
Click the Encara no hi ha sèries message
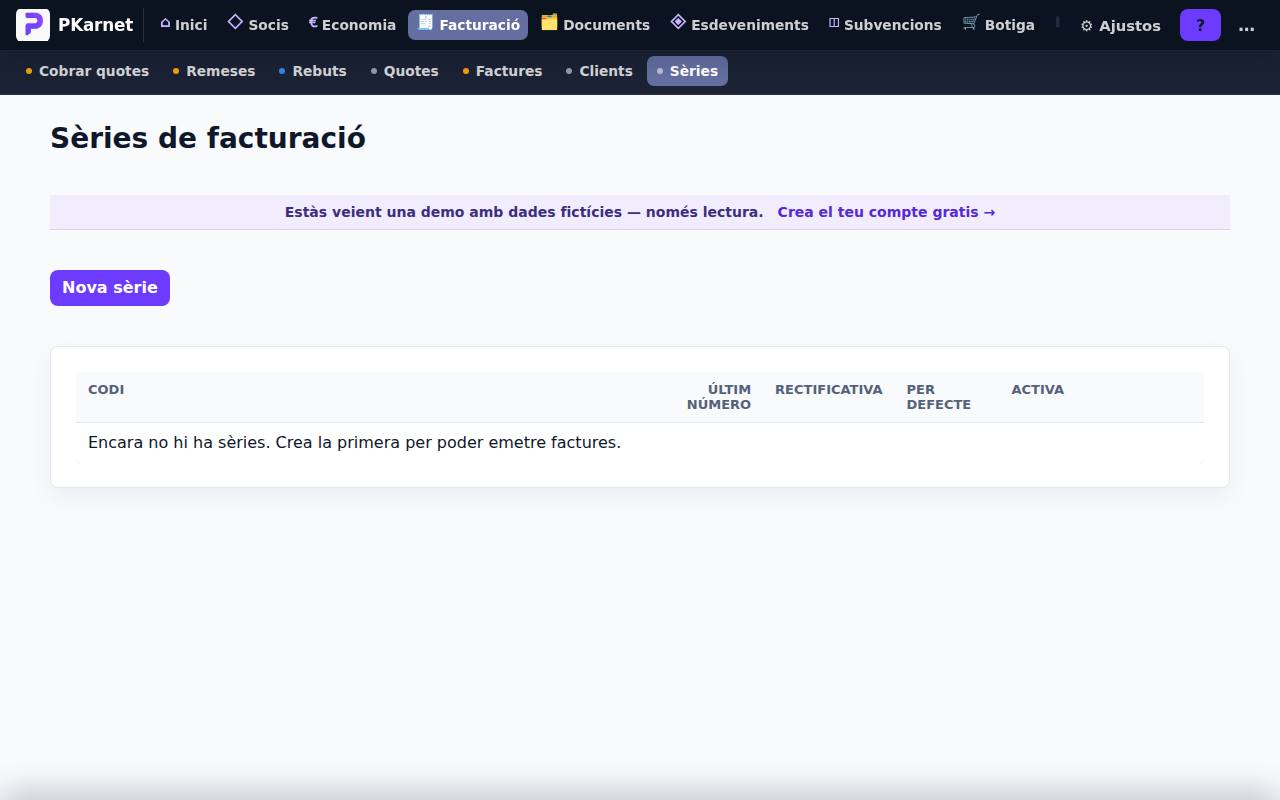tap(354, 442)
